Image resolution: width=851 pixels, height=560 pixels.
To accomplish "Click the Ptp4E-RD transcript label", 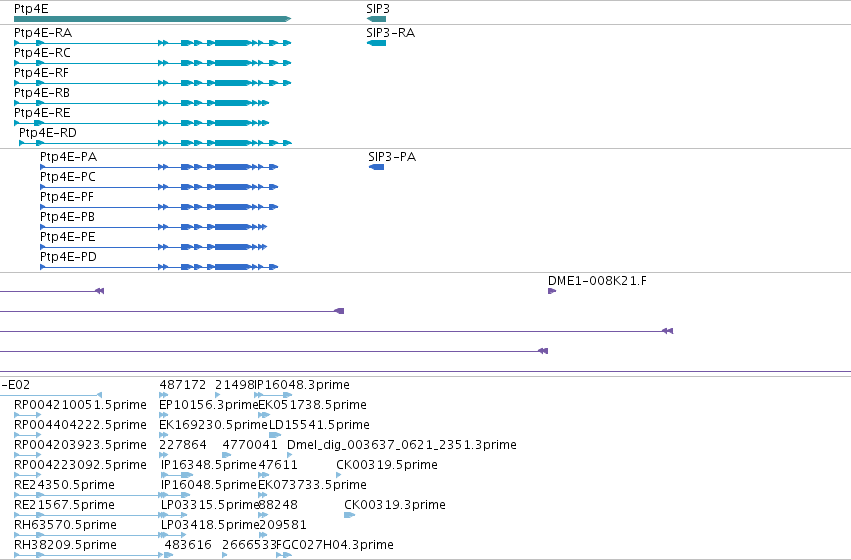I will [x=48, y=133].
